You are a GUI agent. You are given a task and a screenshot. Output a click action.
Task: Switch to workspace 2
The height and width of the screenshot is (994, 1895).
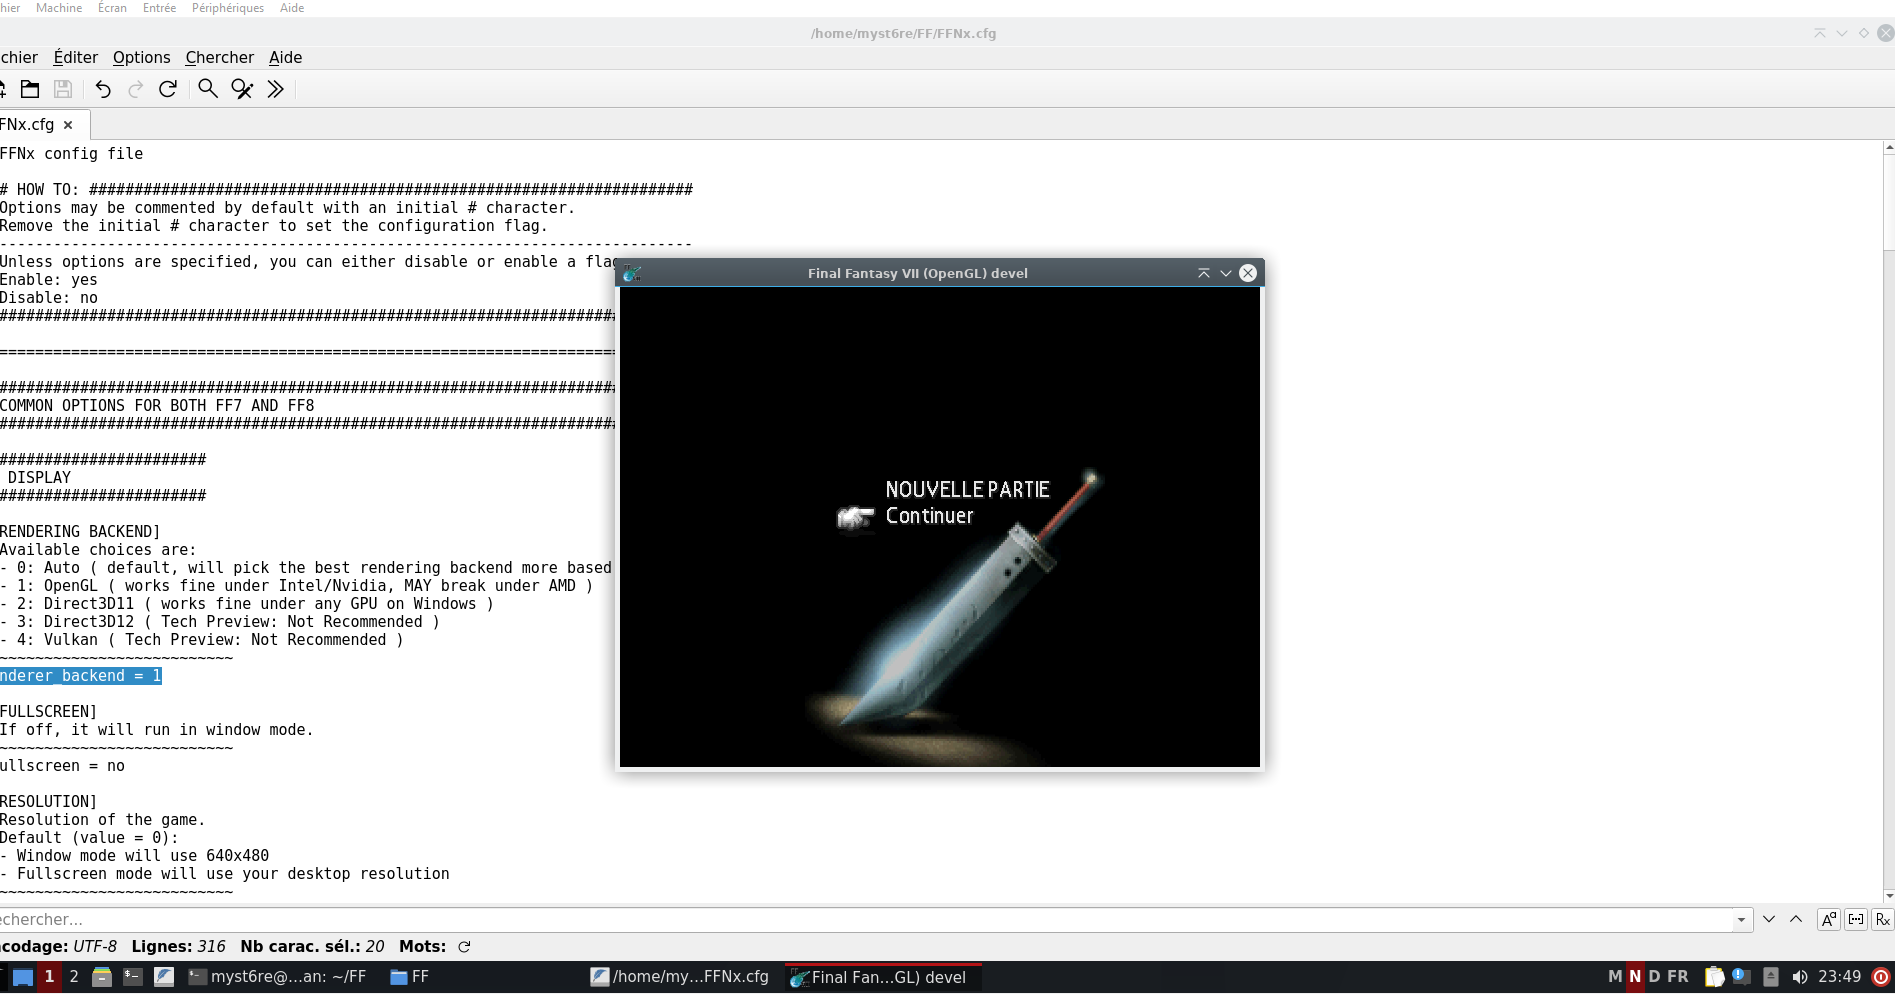click(x=74, y=977)
